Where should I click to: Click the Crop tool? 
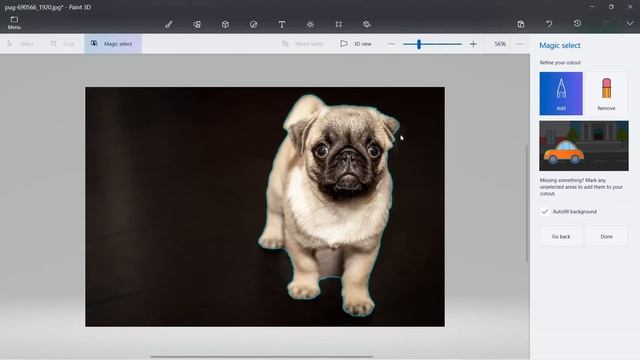(x=62, y=44)
